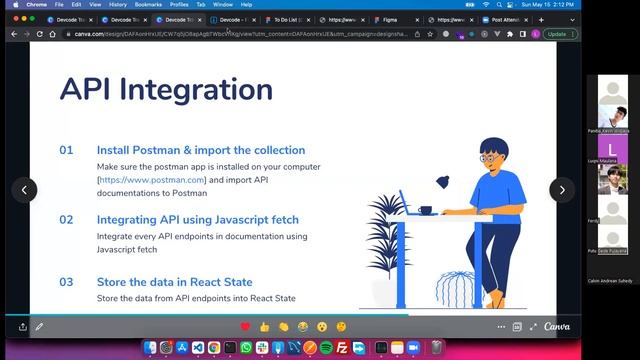Reload the page in Chrome
This screenshot has width=640, height=360.
[40, 34]
